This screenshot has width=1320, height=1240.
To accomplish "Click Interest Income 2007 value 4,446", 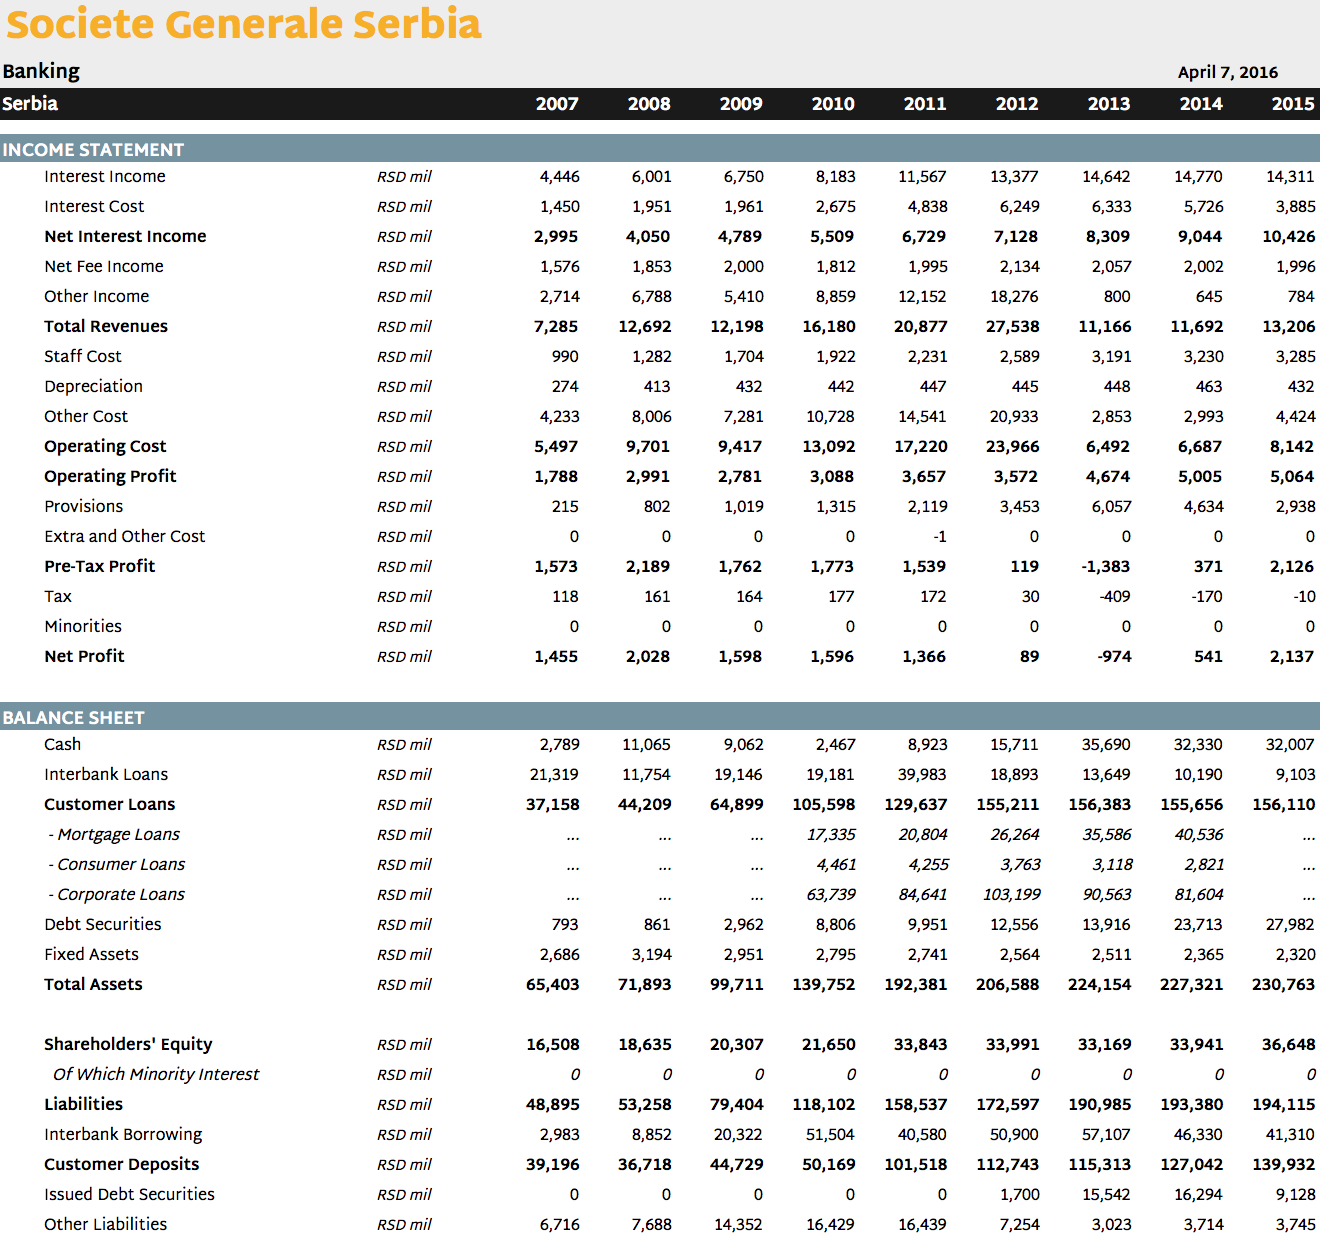I will [560, 177].
